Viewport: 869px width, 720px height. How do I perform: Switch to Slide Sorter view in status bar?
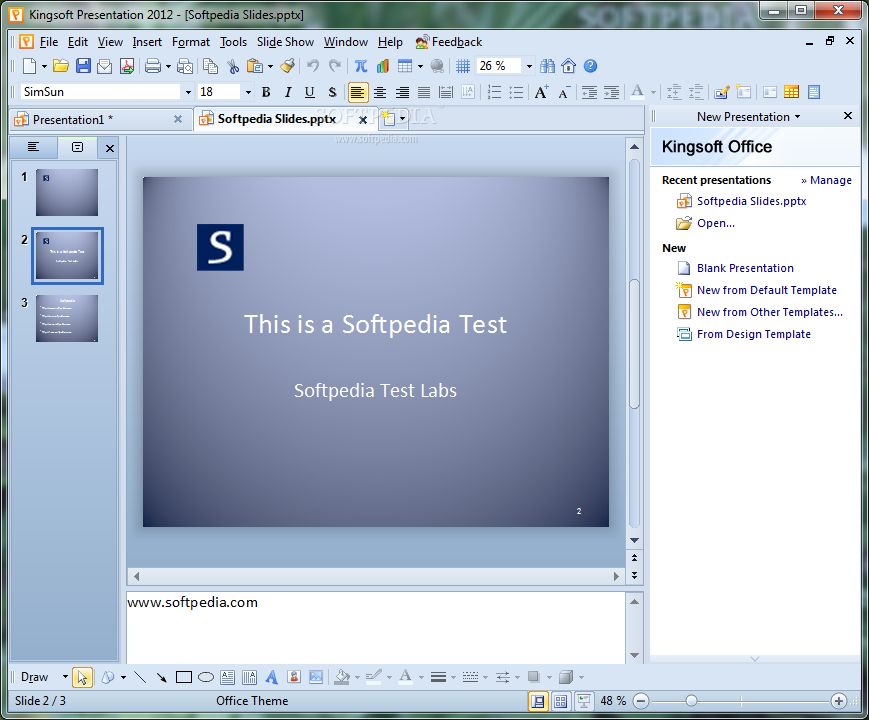pos(560,701)
